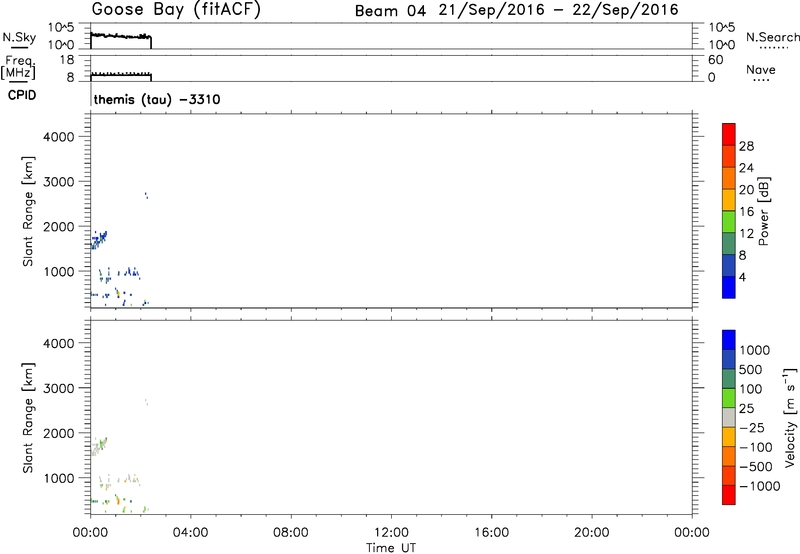The width and height of the screenshot is (800, 554).
Task: Click the Nave legend label
Action: pyautogui.click(x=761, y=70)
